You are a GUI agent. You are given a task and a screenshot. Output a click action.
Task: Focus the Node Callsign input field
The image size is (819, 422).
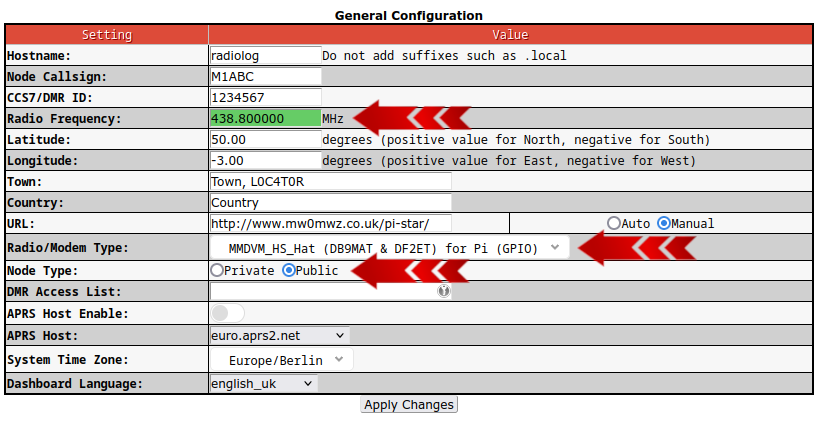coord(265,76)
